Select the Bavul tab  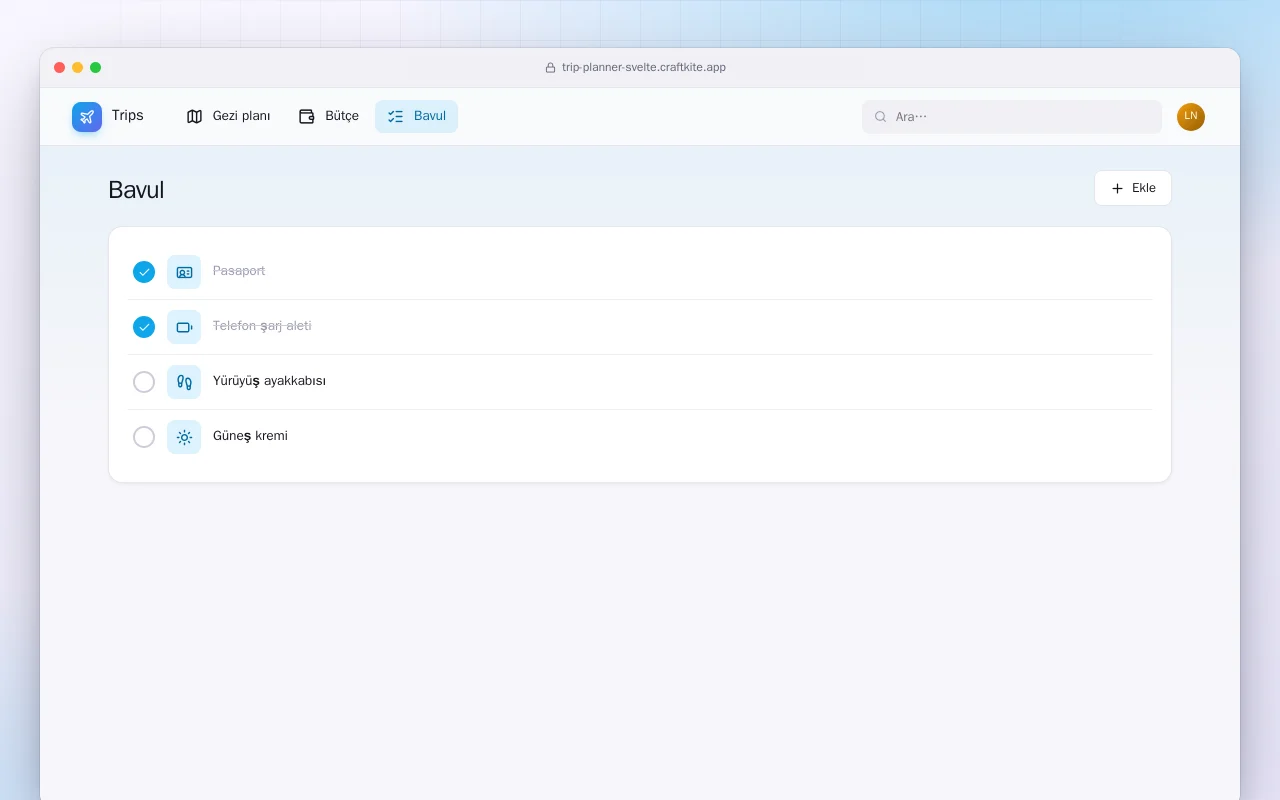point(416,117)
